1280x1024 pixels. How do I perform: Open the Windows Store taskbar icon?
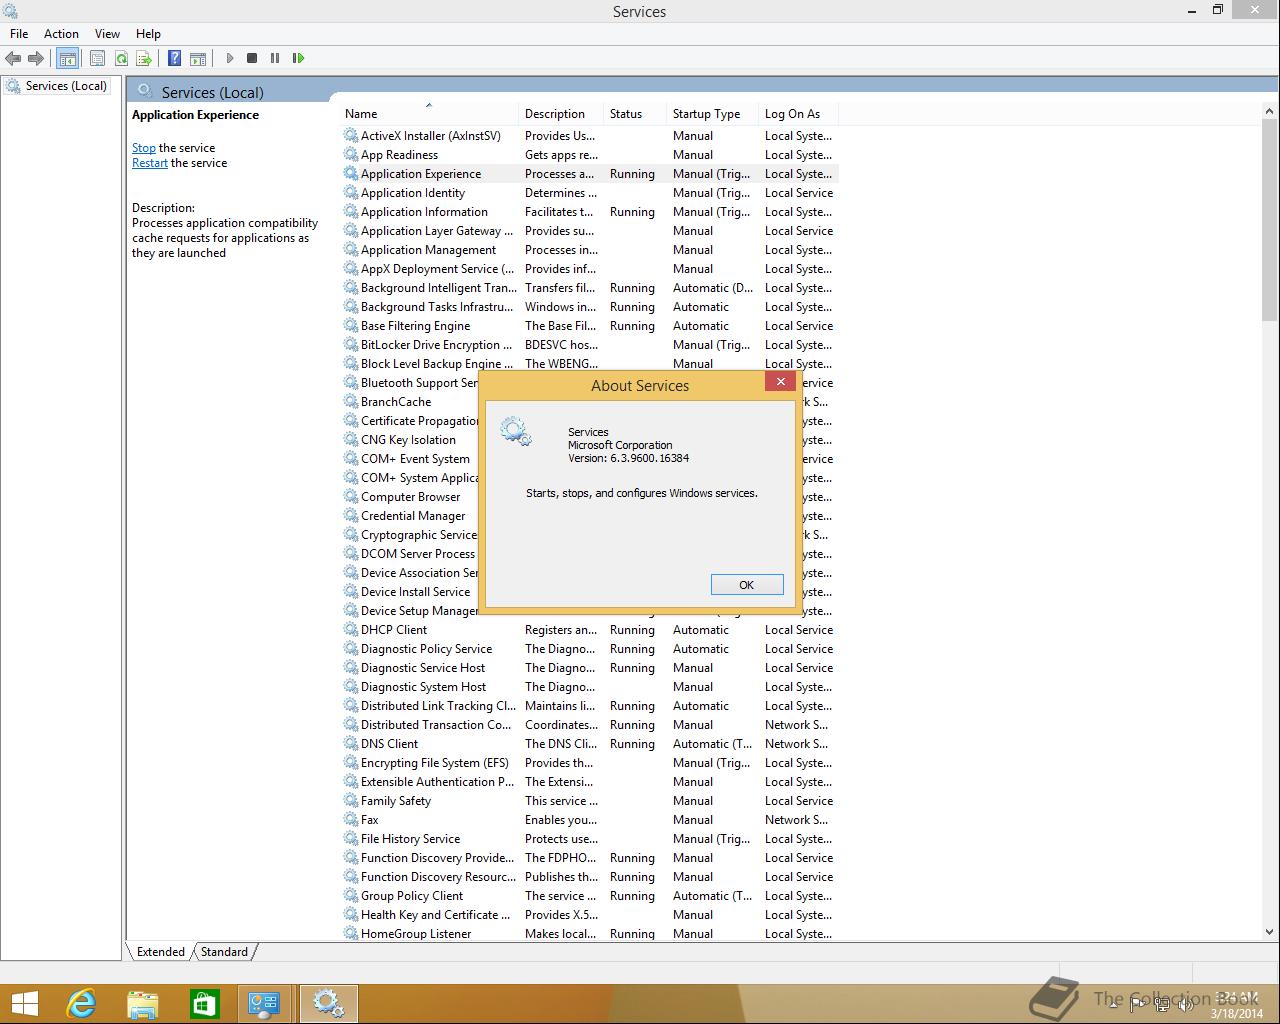coord(204,1004)
